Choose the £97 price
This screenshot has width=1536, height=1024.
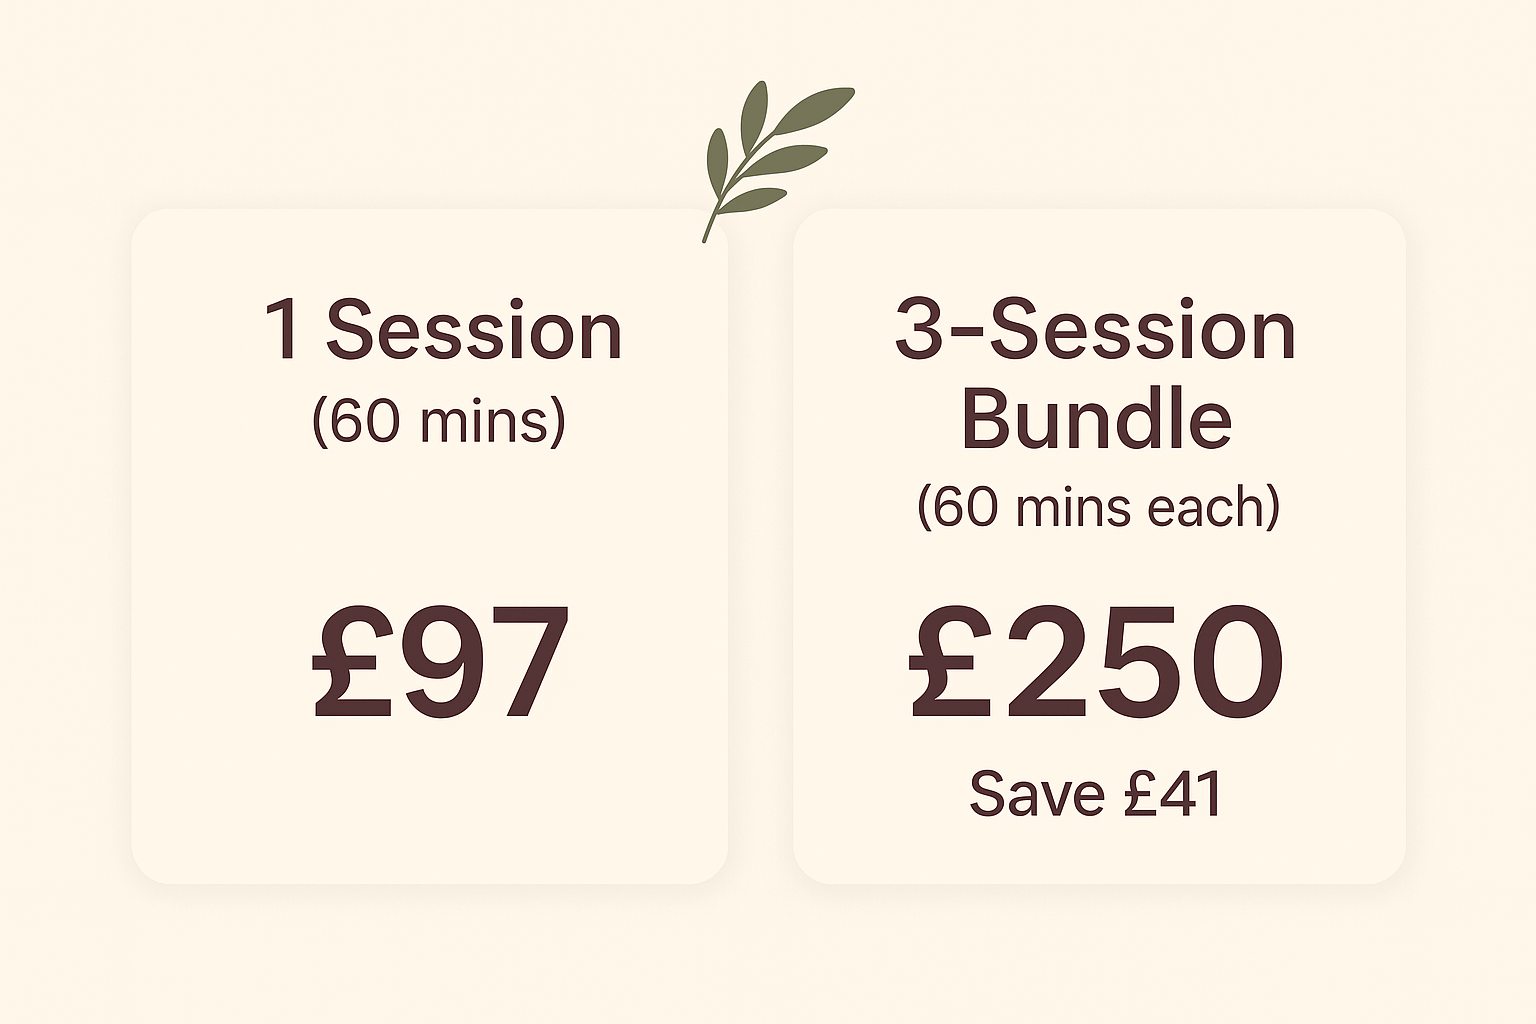click(x=441, y=662)
